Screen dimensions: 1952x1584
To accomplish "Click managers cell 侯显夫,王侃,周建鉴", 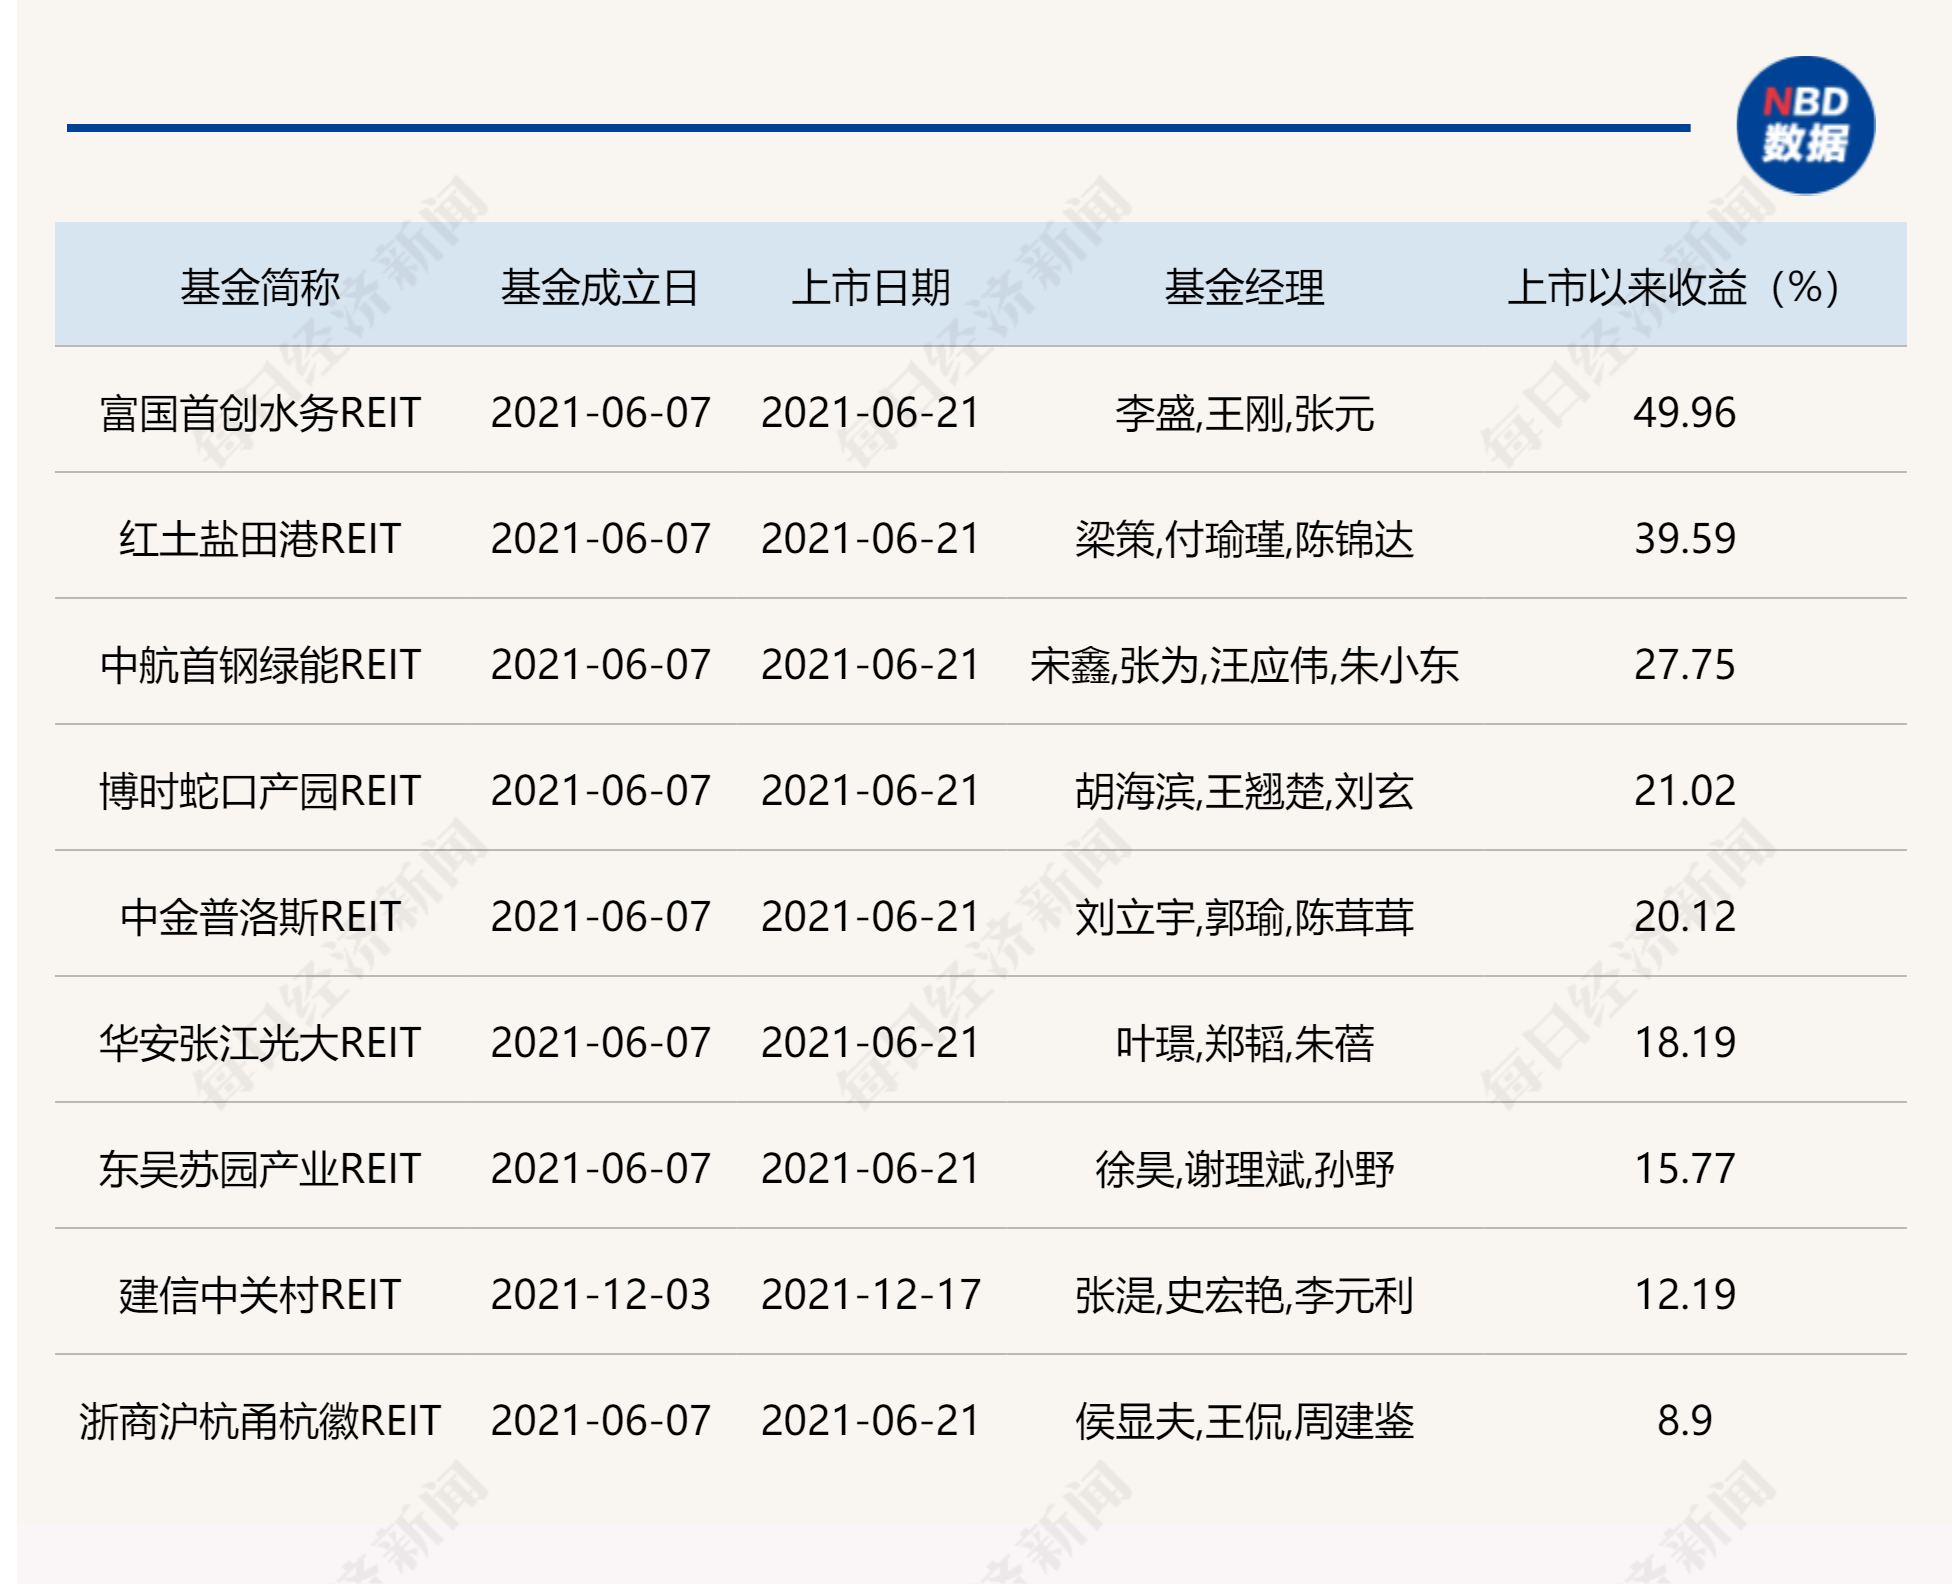I will coord(1244,1421).
